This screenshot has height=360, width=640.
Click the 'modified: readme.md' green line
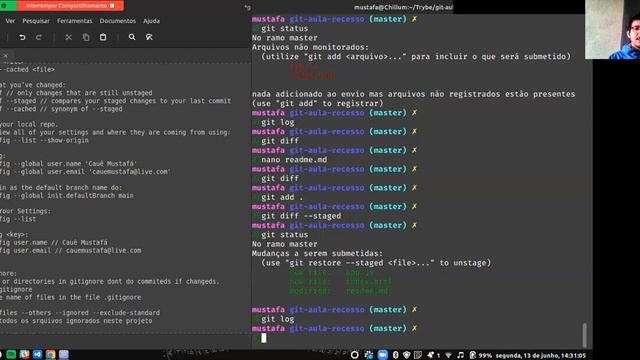(339, 291)
